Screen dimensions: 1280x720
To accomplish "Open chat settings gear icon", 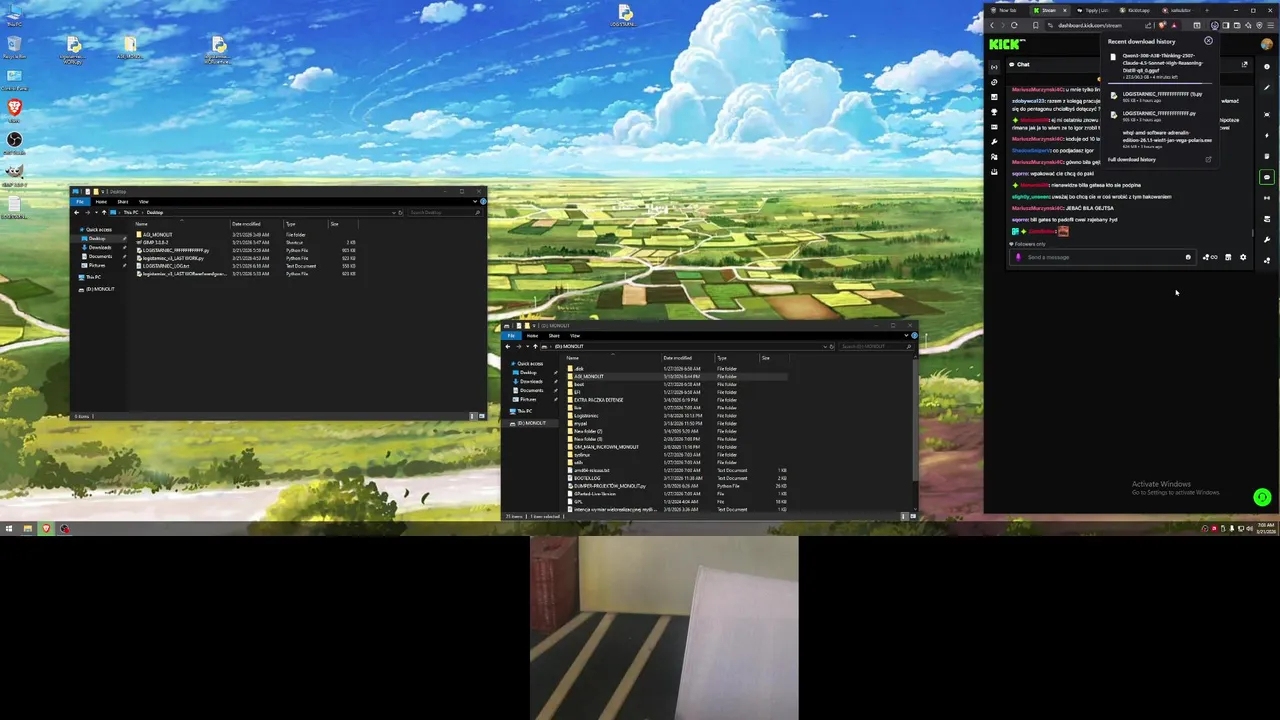I will (x=1243, y=257).
